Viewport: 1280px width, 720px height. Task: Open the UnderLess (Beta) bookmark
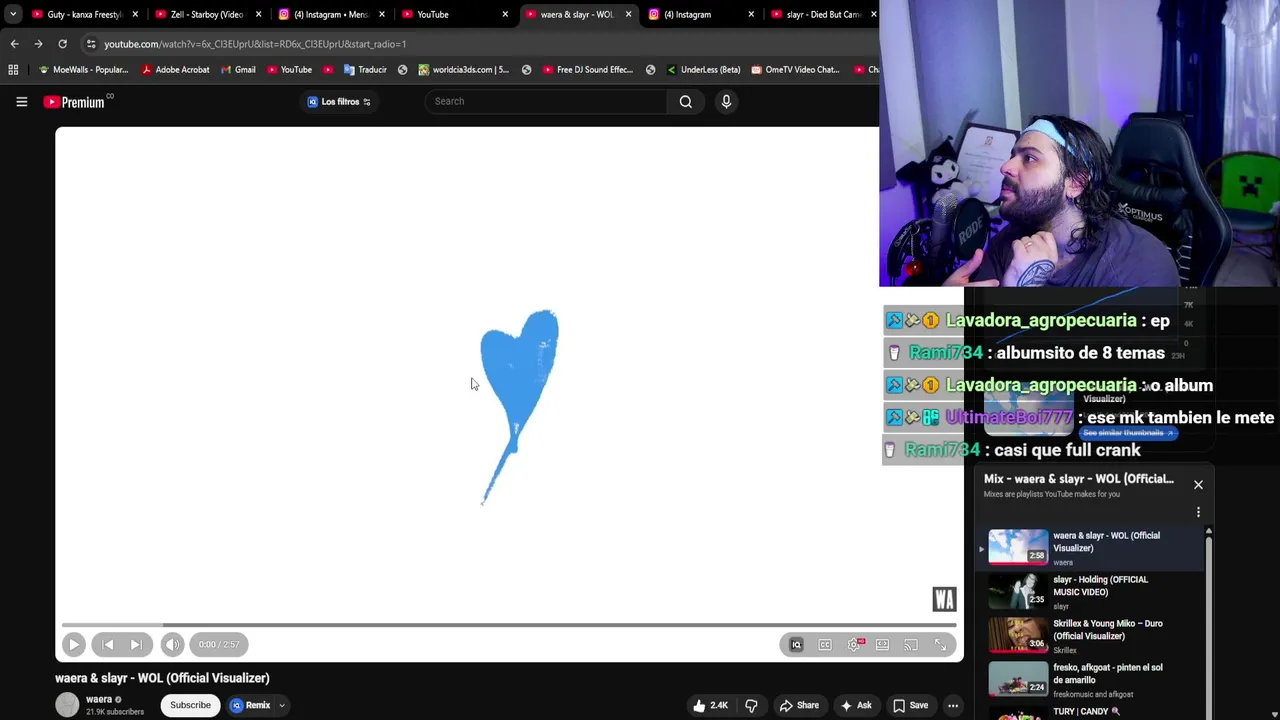coord(702,70)
